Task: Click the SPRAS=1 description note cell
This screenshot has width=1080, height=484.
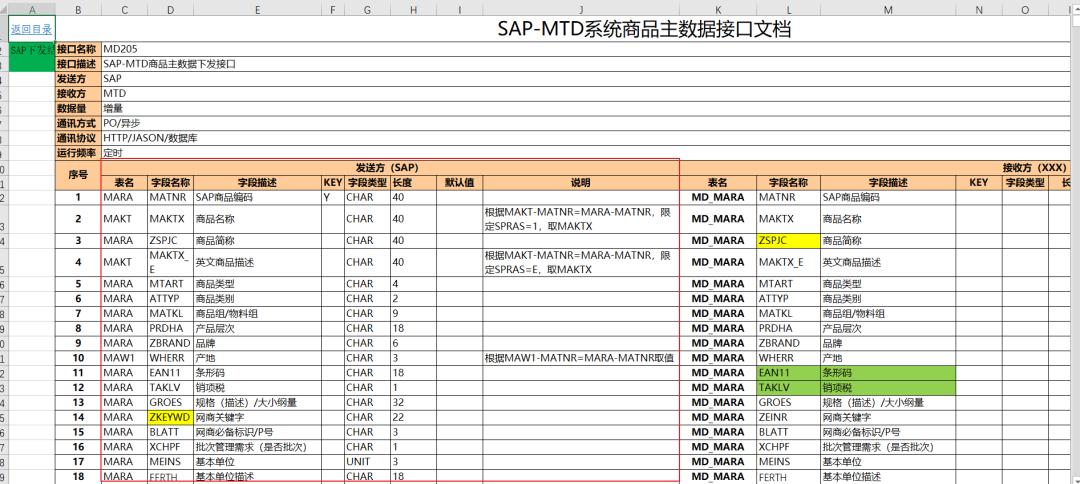Action: coord(581,219)
